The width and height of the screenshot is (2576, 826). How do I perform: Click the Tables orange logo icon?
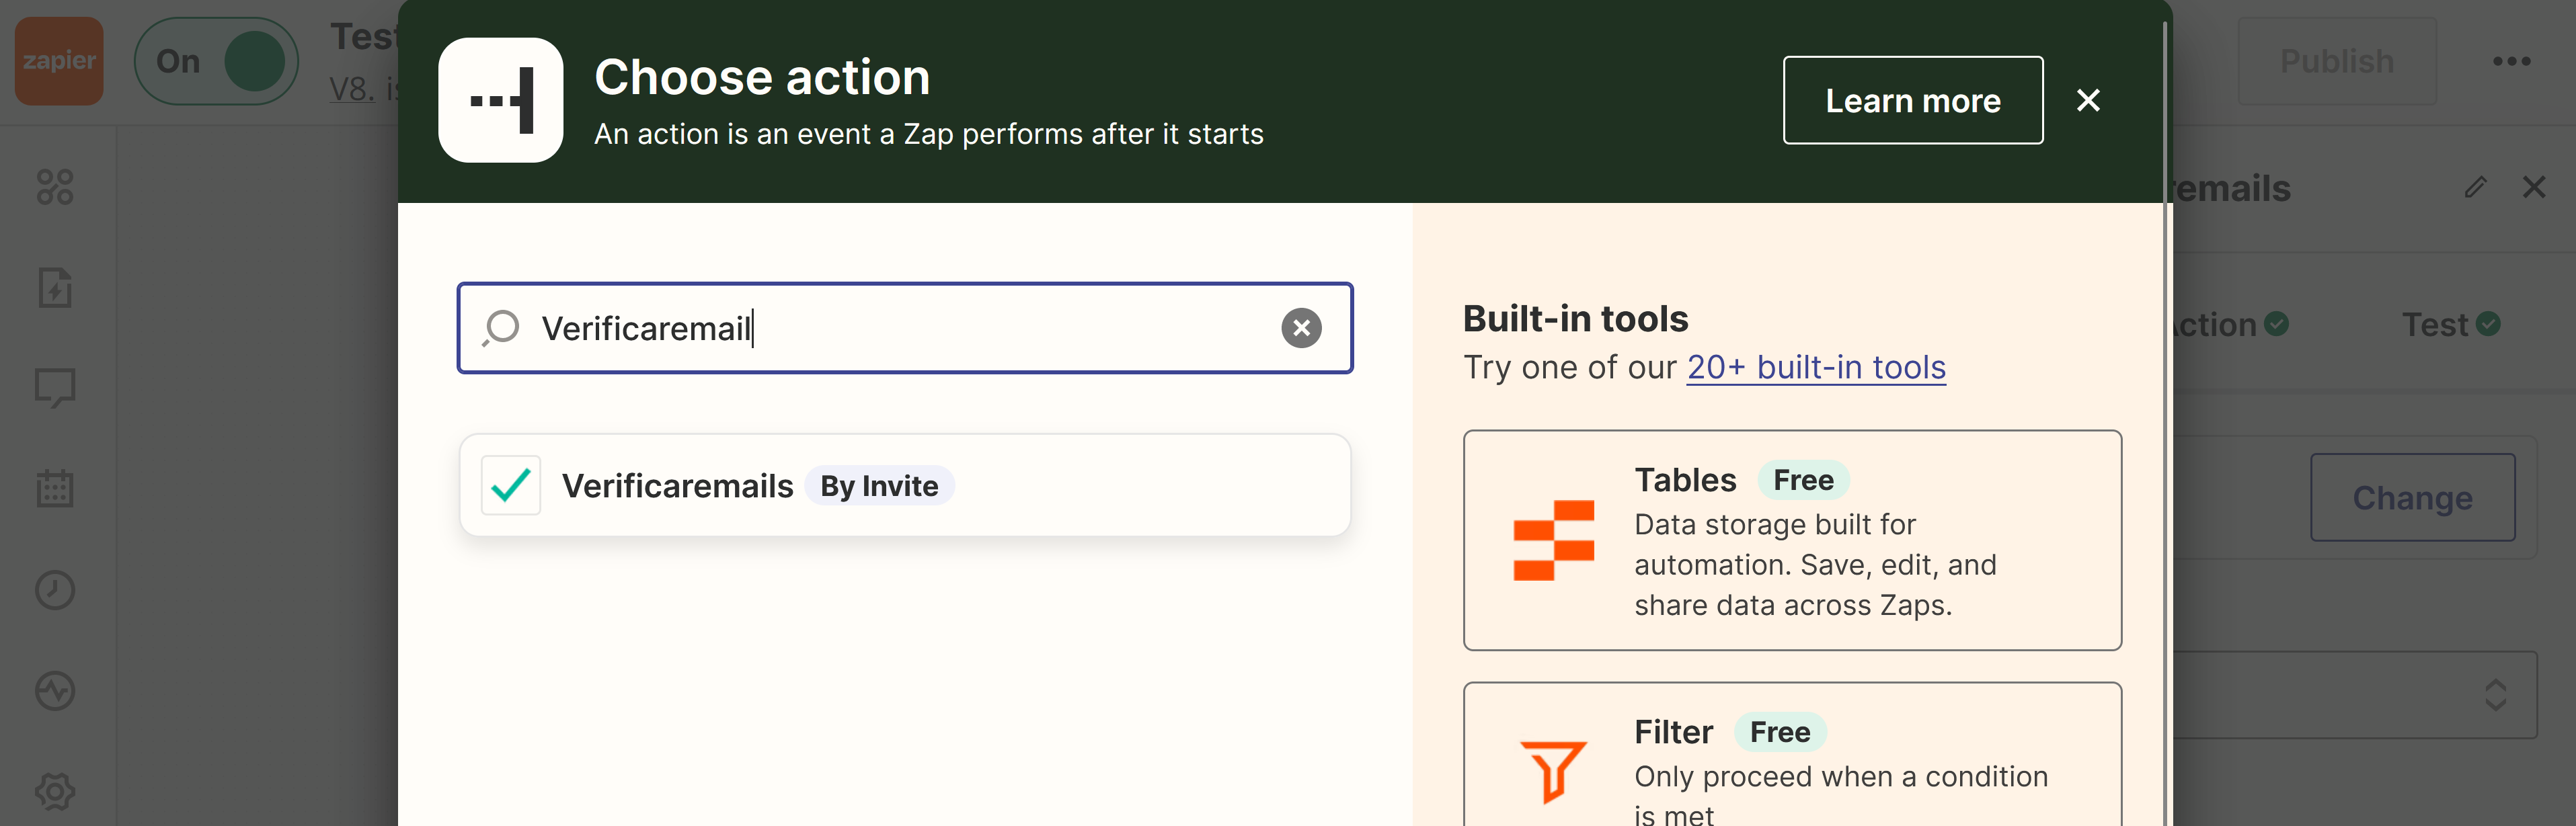point(1554,540)
